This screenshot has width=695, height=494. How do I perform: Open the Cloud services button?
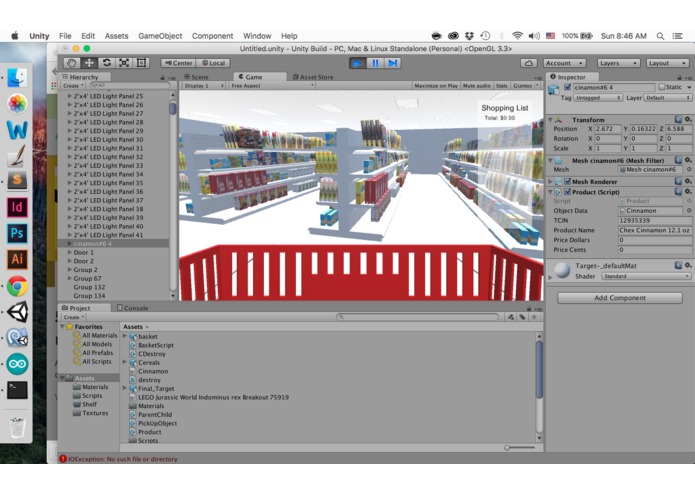[x=528, y=63]
